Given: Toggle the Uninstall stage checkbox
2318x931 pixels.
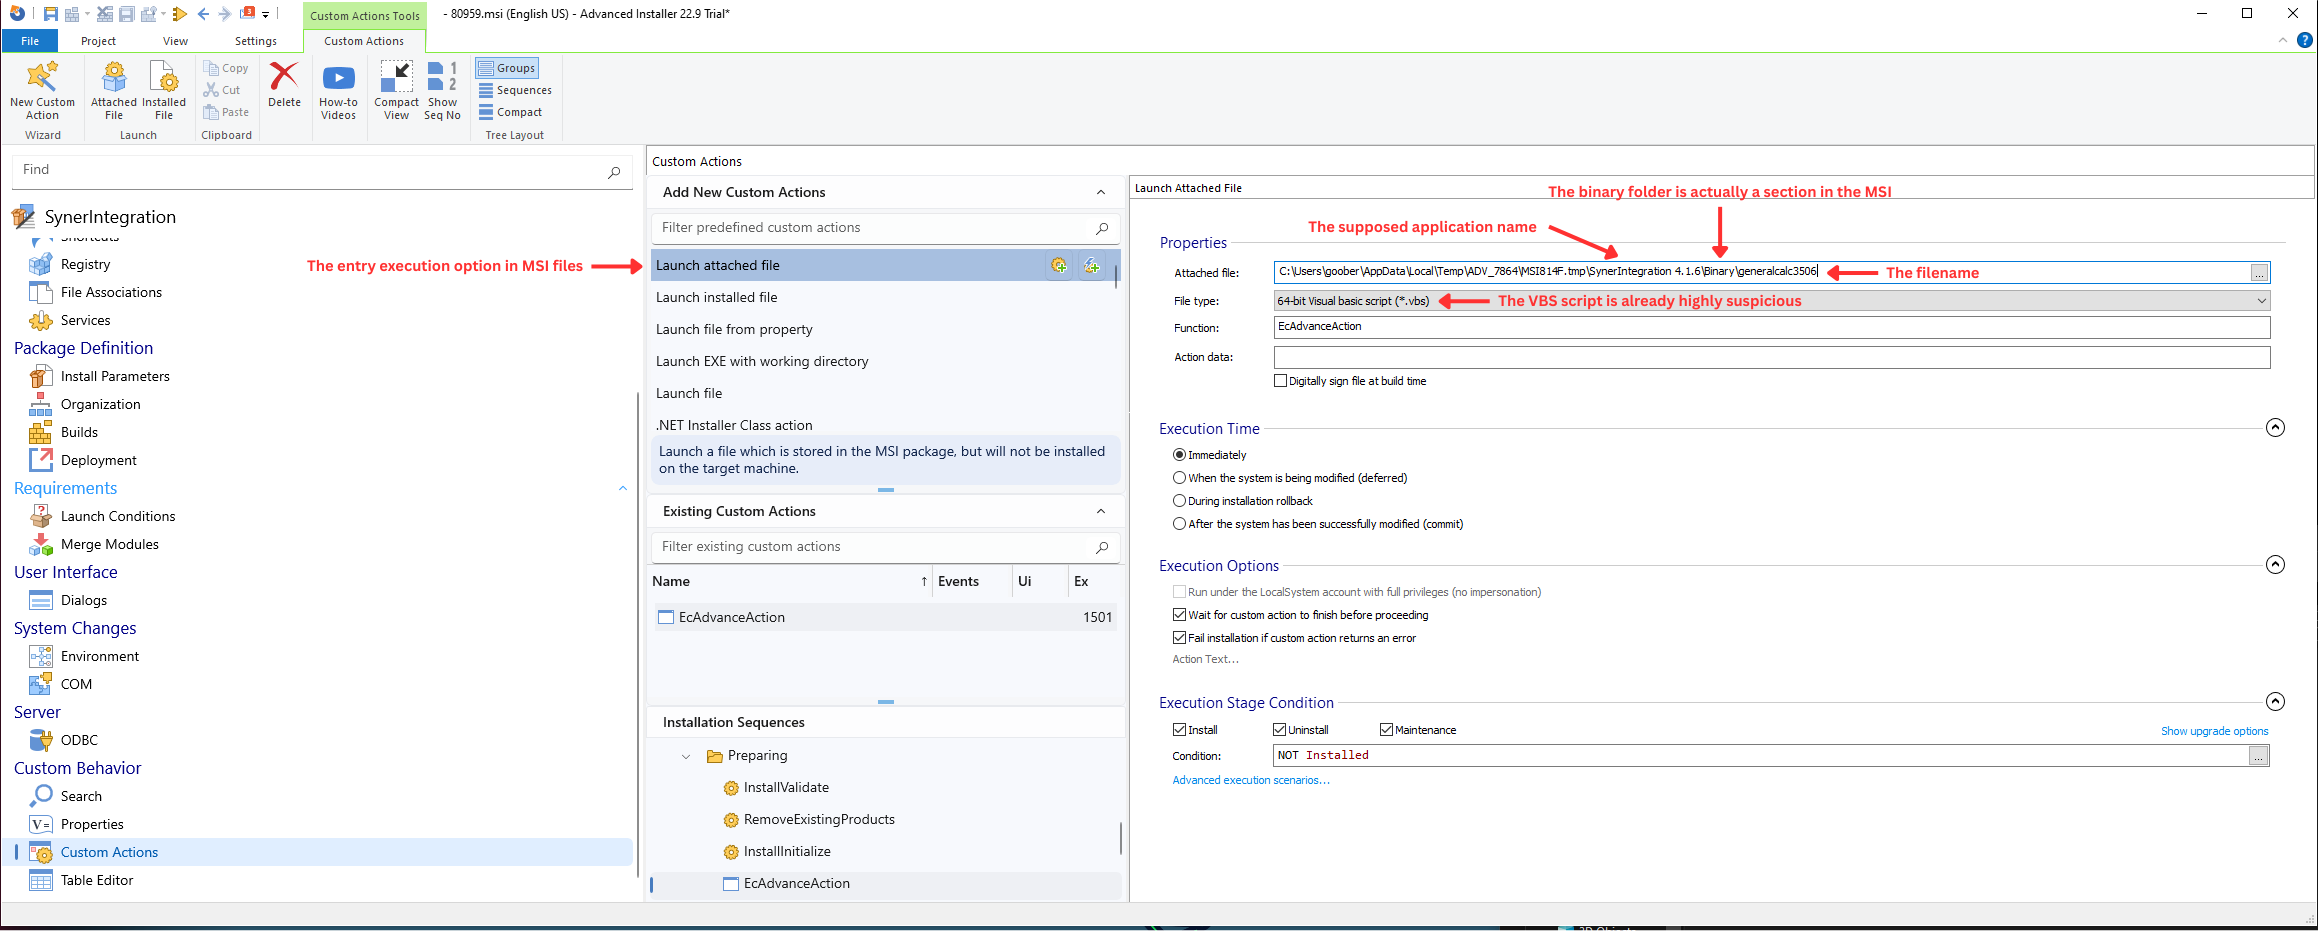Looking at the screenshot, I should (x=1279, y=730).
